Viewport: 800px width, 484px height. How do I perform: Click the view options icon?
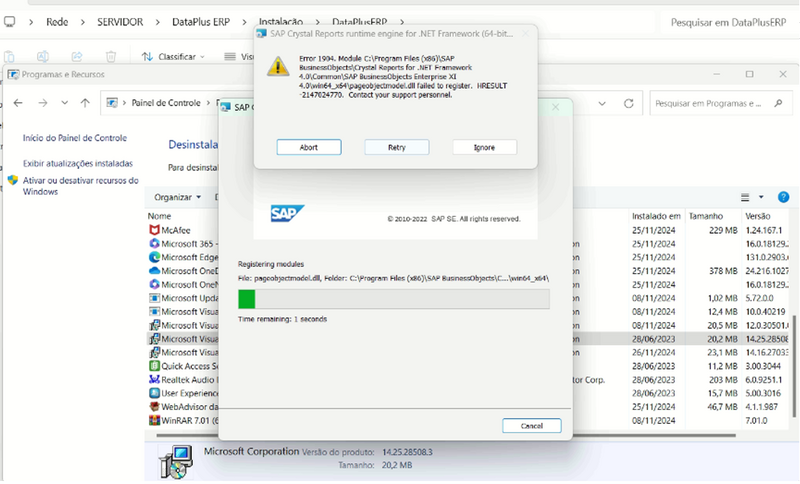(745, 197)
